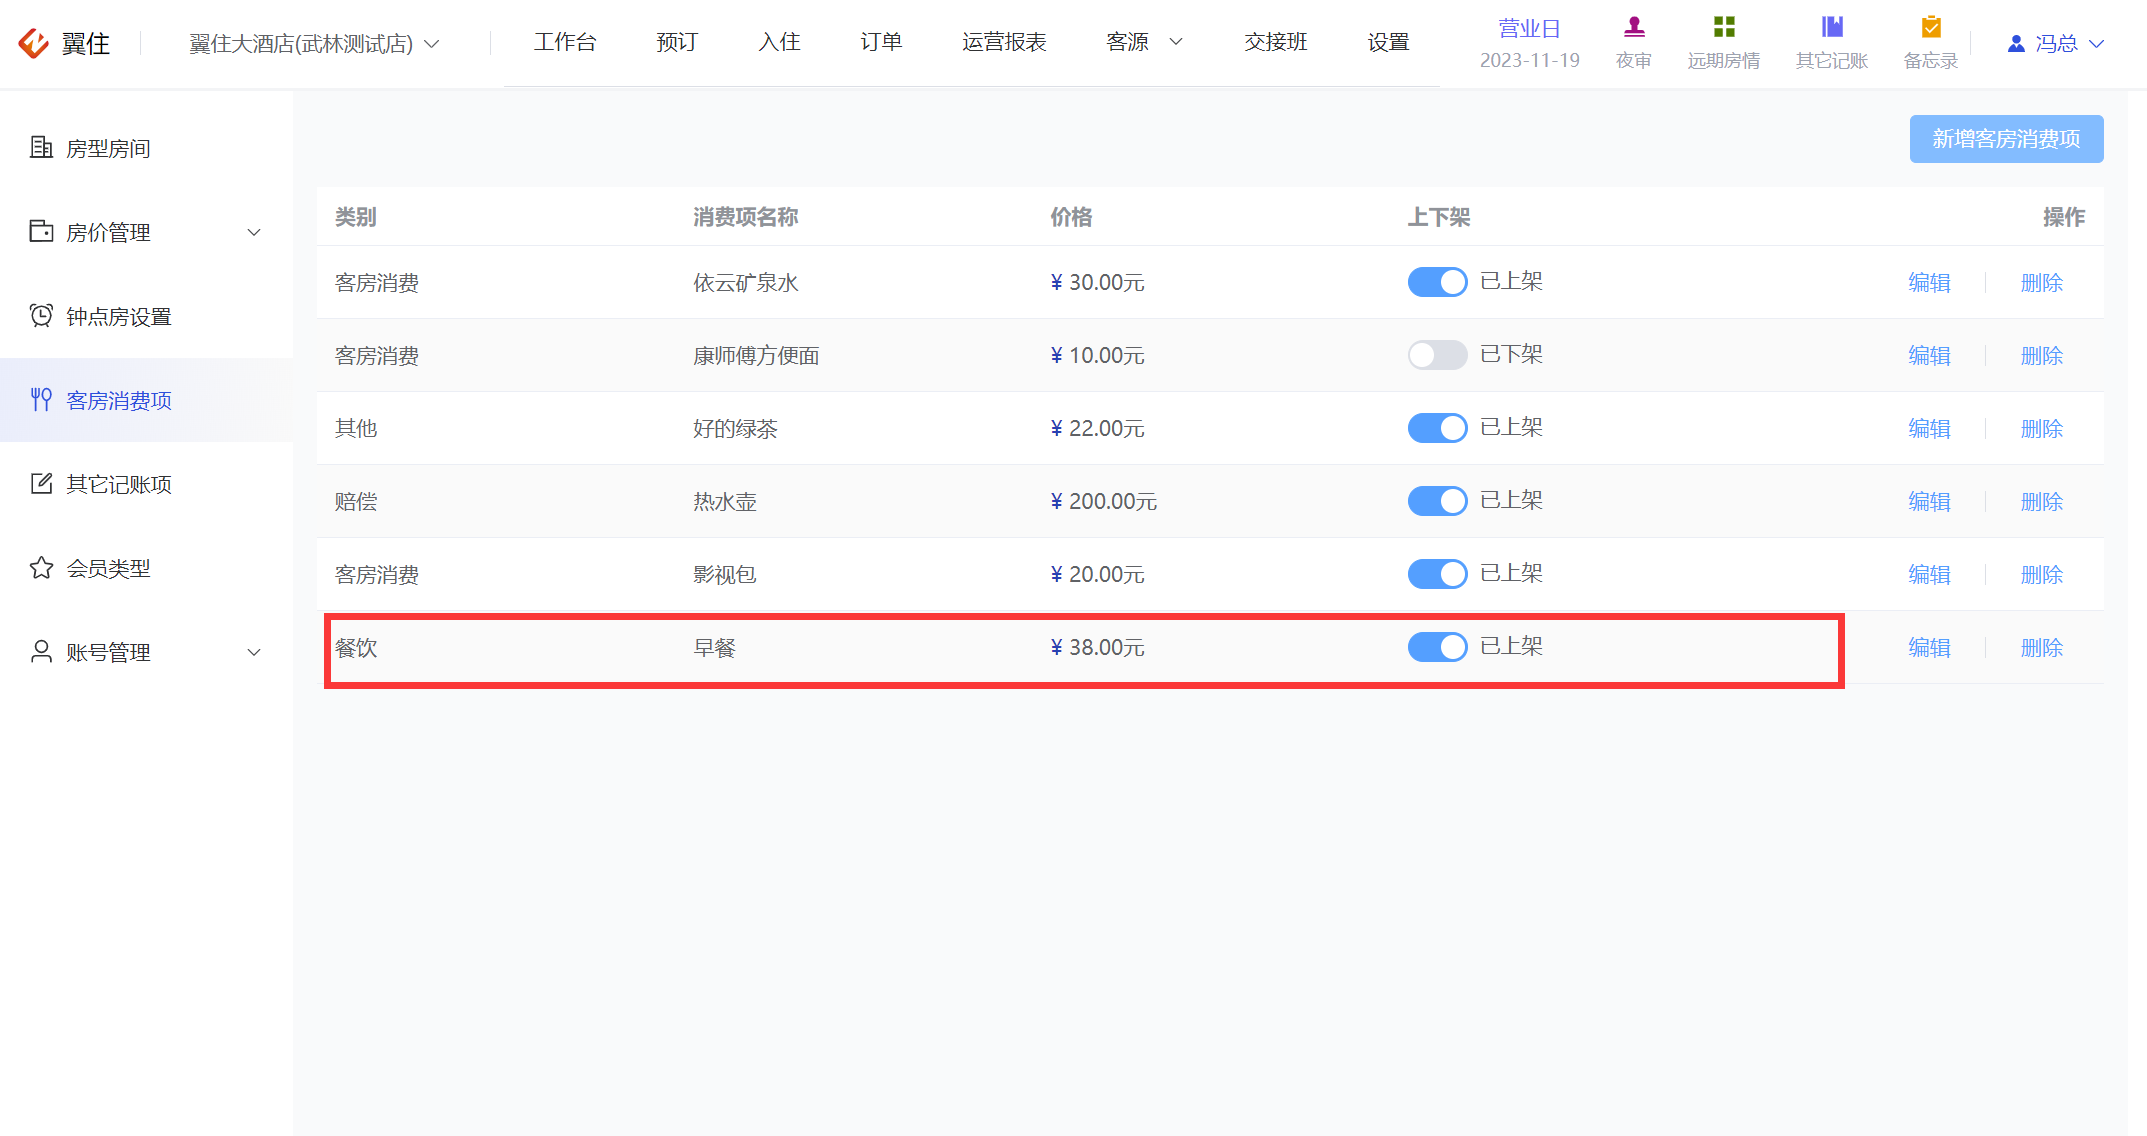Click the 夜审 night audit icon
This screenshot has height=1136, width=2147.
pos(1634,27)
